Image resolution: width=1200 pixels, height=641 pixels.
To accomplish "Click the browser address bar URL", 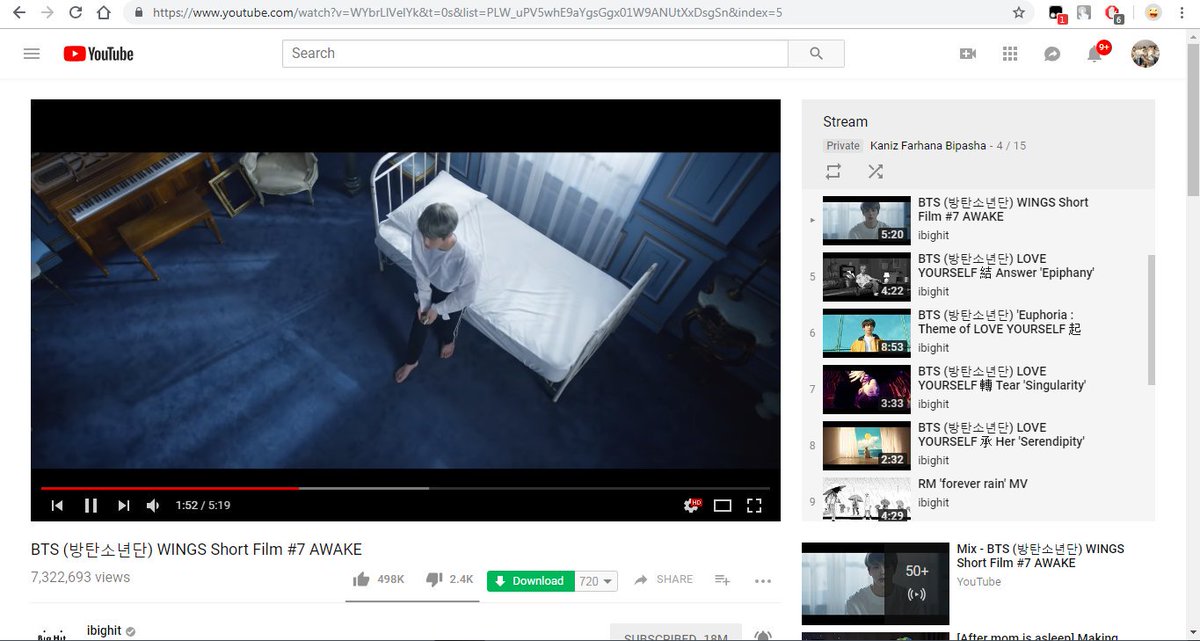I will [467, 13].
